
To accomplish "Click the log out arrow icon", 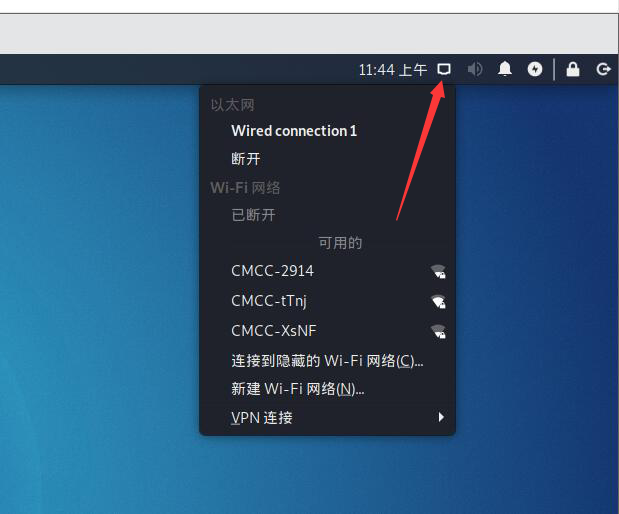I will [x=603, y=69].
